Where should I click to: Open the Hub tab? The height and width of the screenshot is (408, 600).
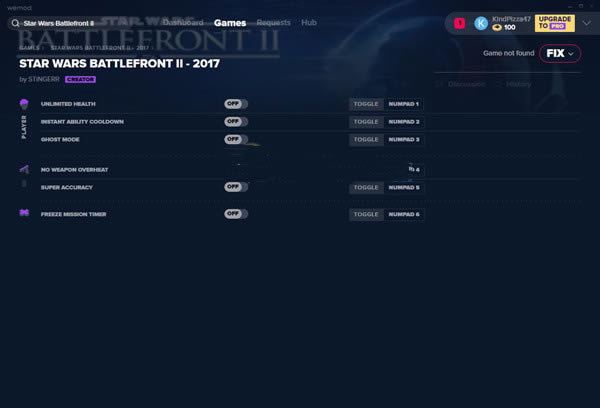click(309, 22)
